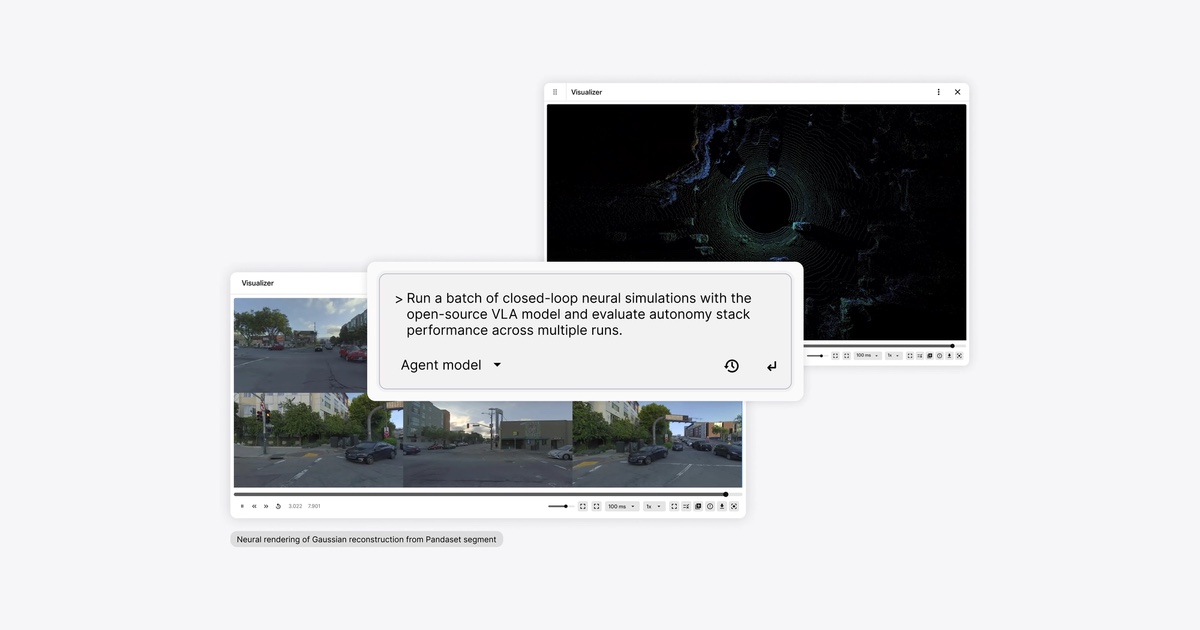Clock icon in camera Visualizer toolbar
Viewport: 1200px width, 630px height.
click(x=710, y=506)
